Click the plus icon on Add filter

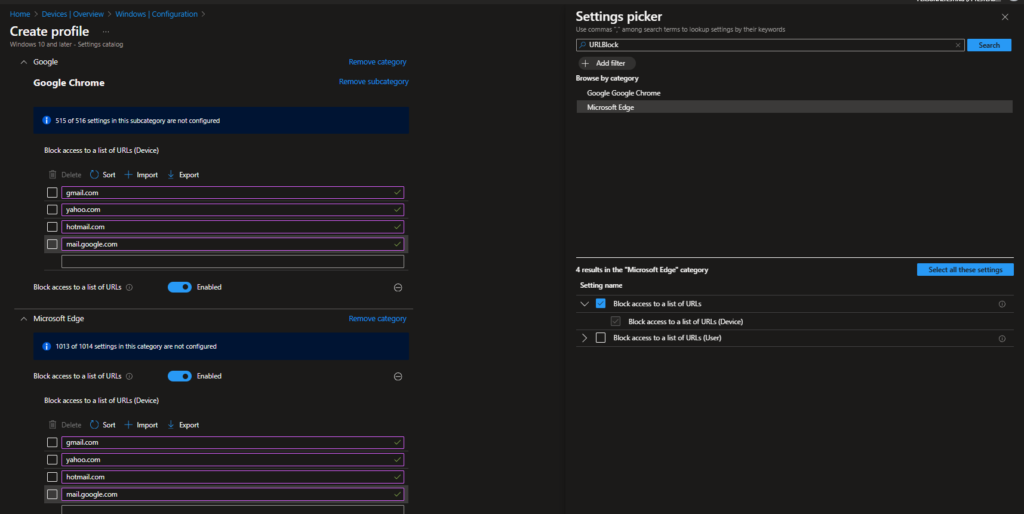[x=585, y=63]
